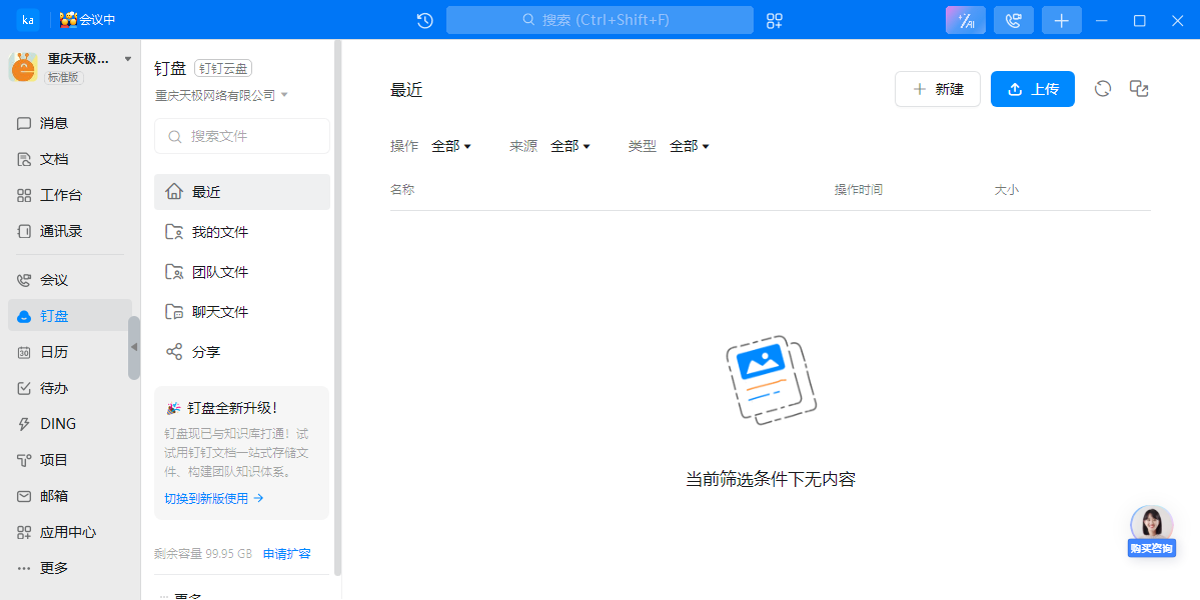The image size is (1200, 600).
Task: Select the 日历 calendar icon
Action: click(x=24, y=351)
